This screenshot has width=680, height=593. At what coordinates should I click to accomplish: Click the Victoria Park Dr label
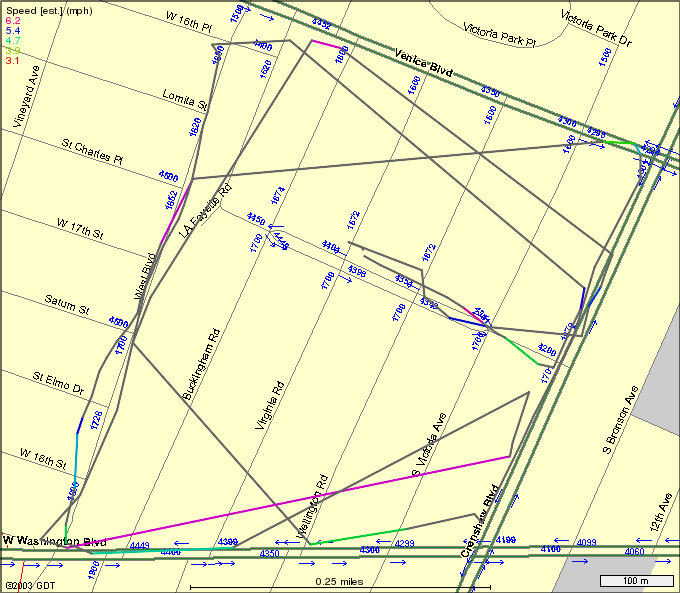(596, 28)
